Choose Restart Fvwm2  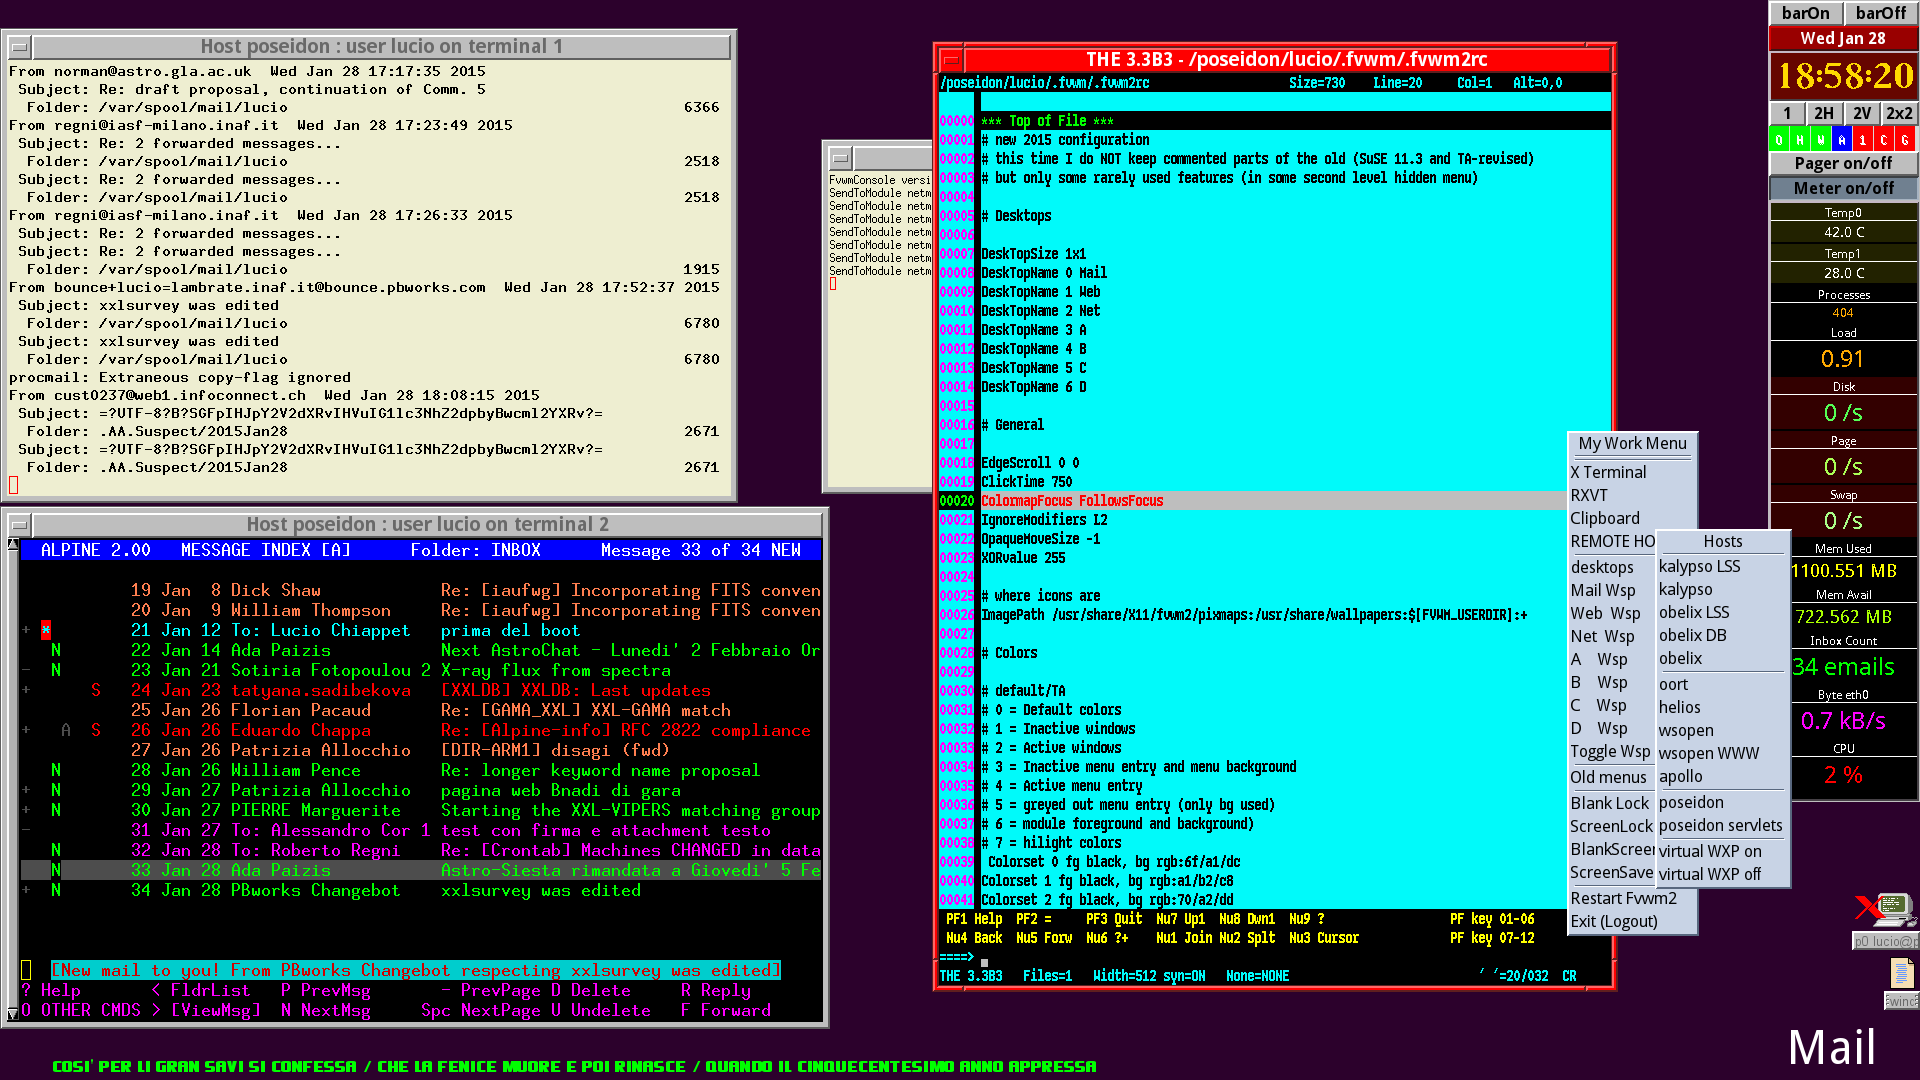1632,898
